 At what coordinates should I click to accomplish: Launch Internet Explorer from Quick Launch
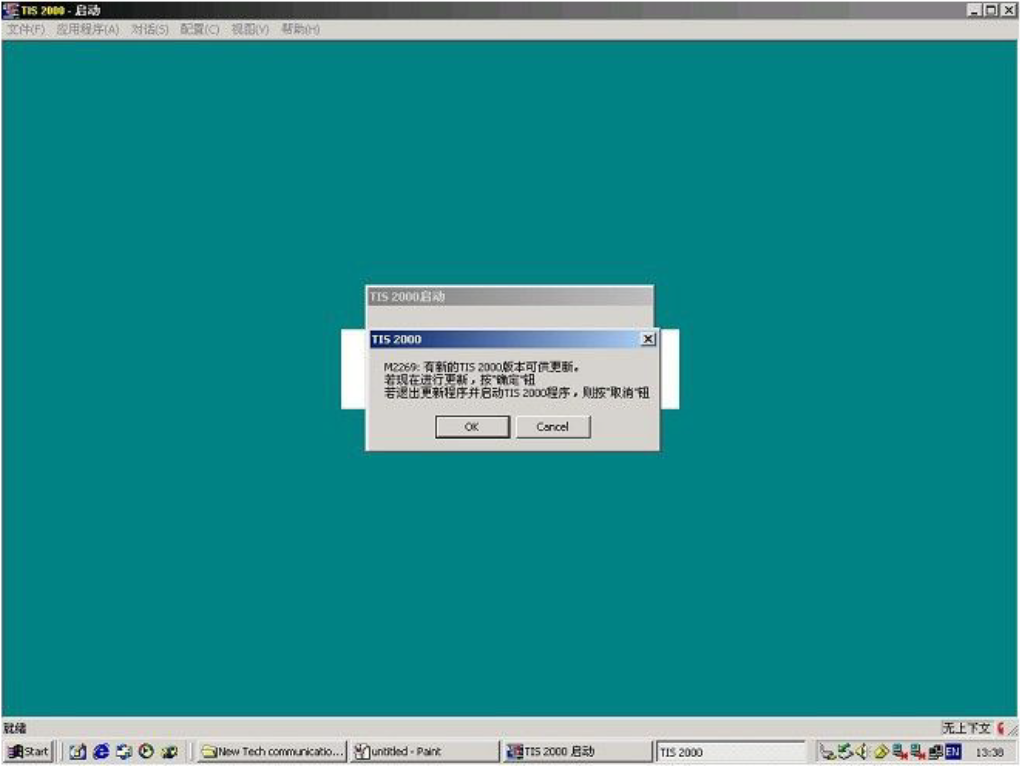click(x=101, y=752)
